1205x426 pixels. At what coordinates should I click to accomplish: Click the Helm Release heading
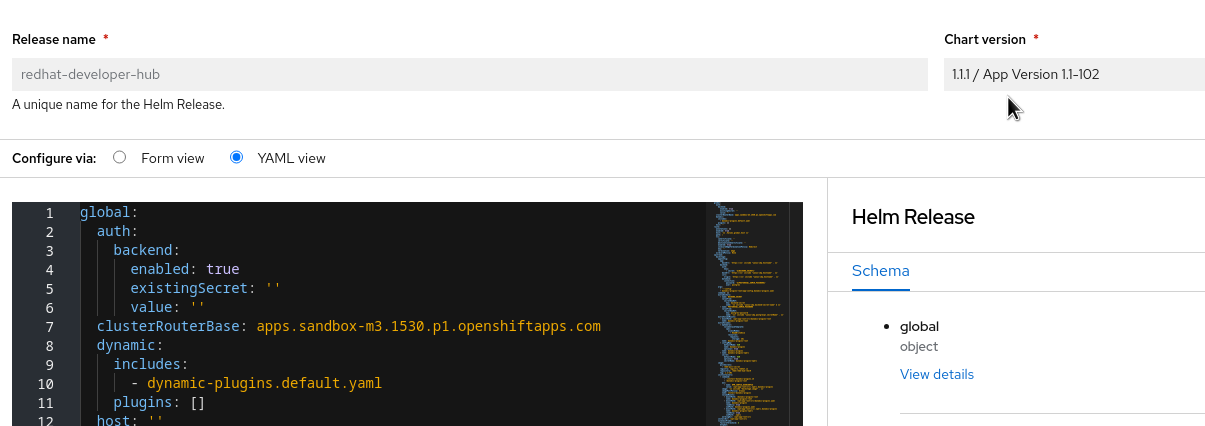pyautogui.click(x=913, y=217)
